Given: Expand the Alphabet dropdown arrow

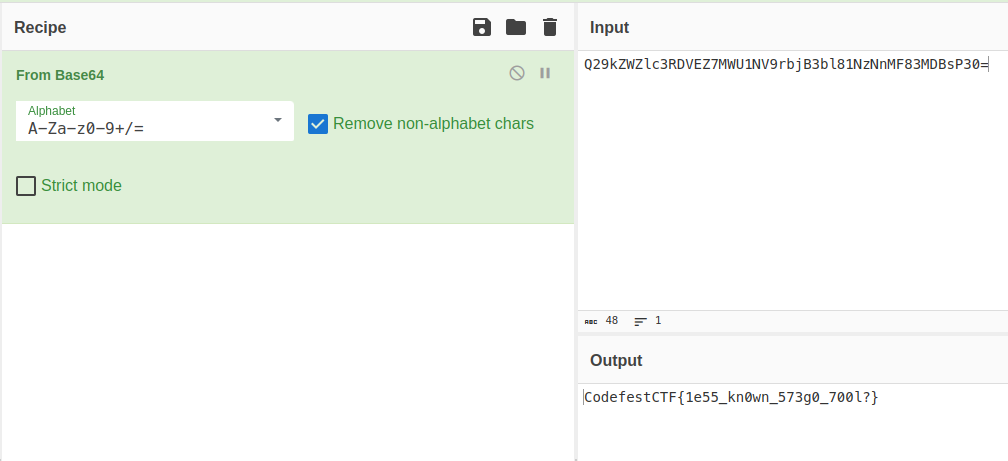Looking at the screenshot, I should point(277,121).
